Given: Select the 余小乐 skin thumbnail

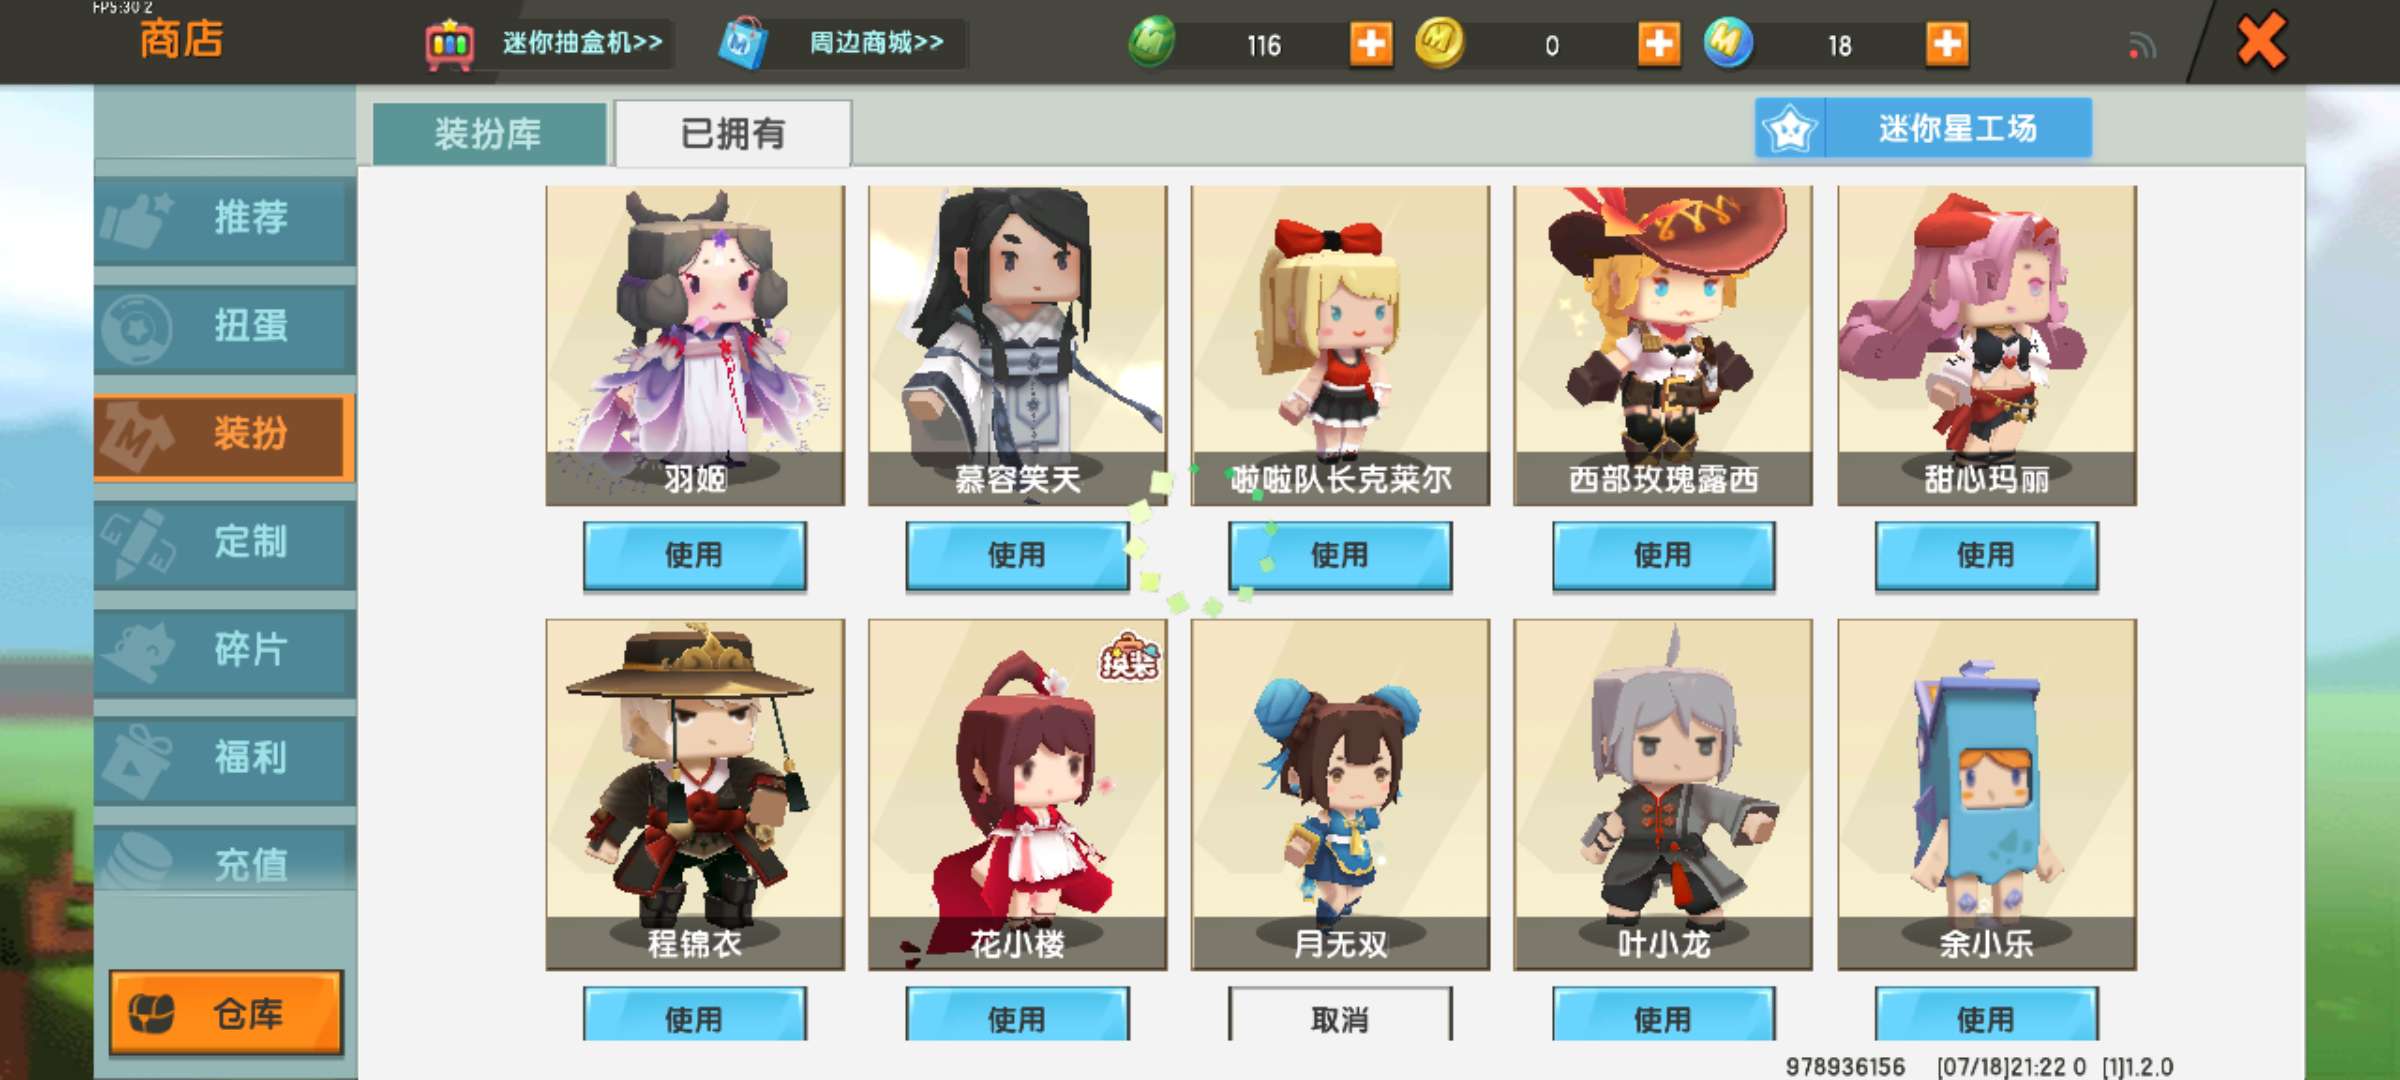Looking at the screenshot, I should (x=1987, y=794).
